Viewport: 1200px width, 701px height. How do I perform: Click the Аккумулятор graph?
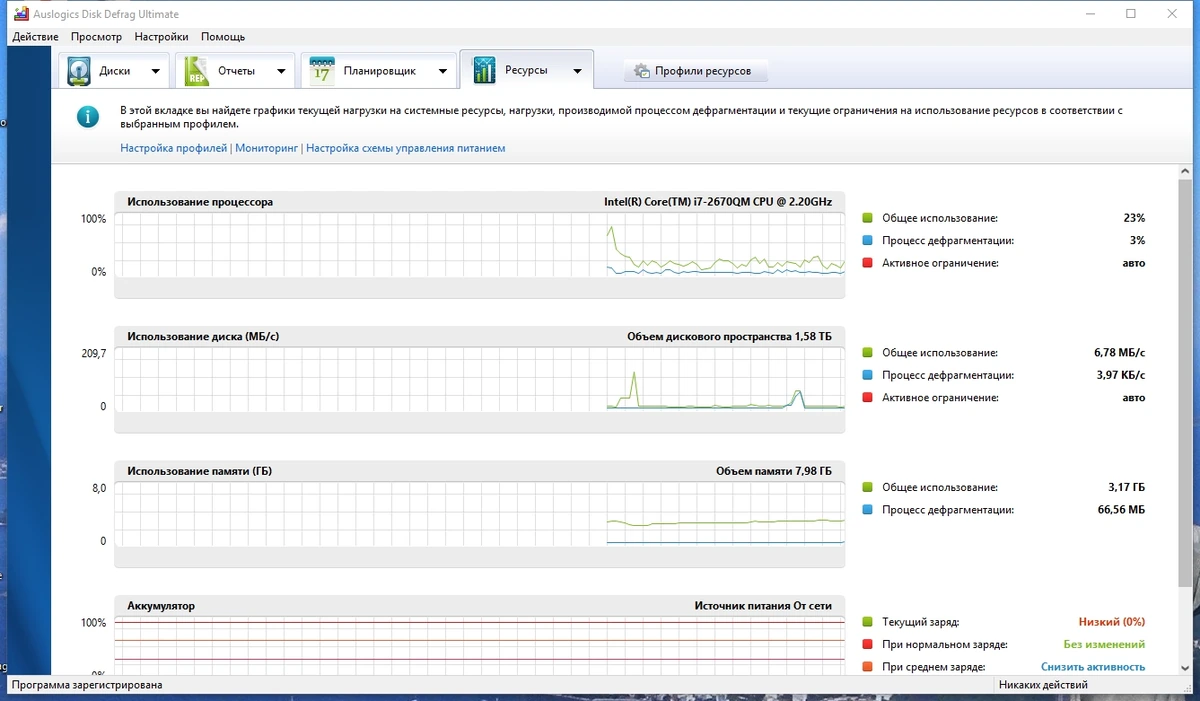coord(480,645)
